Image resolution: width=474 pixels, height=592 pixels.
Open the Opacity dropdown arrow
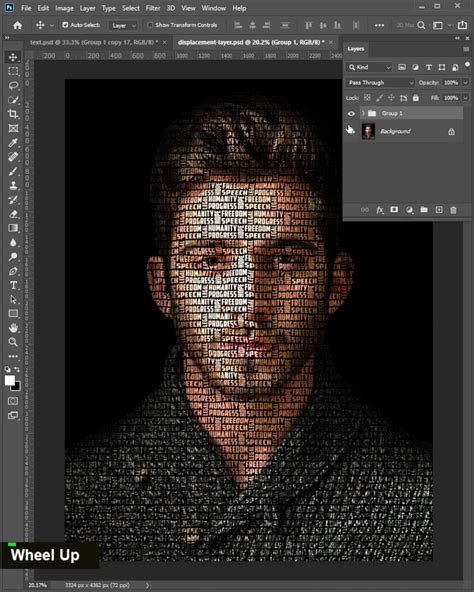coord(465,83)
